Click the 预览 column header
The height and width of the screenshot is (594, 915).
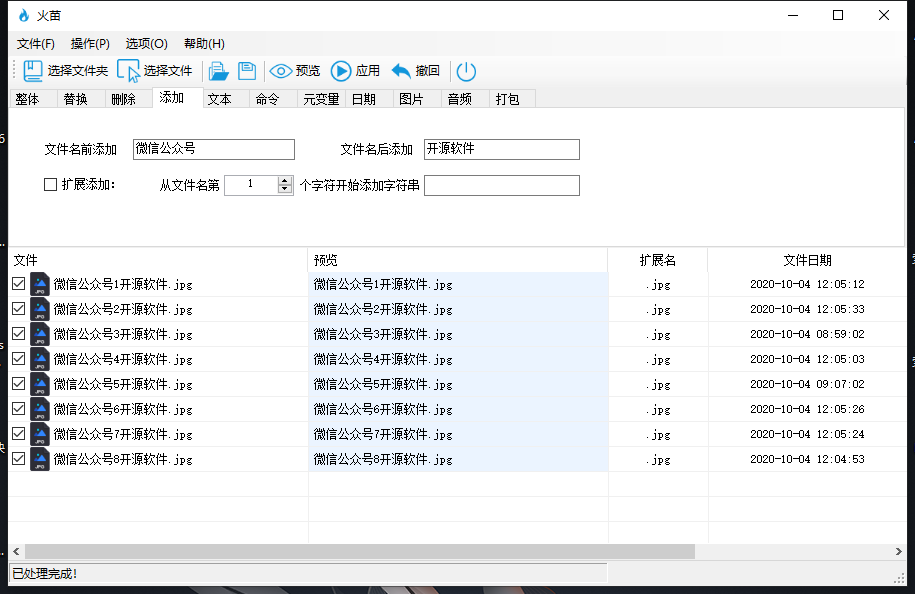pos(458,260)
